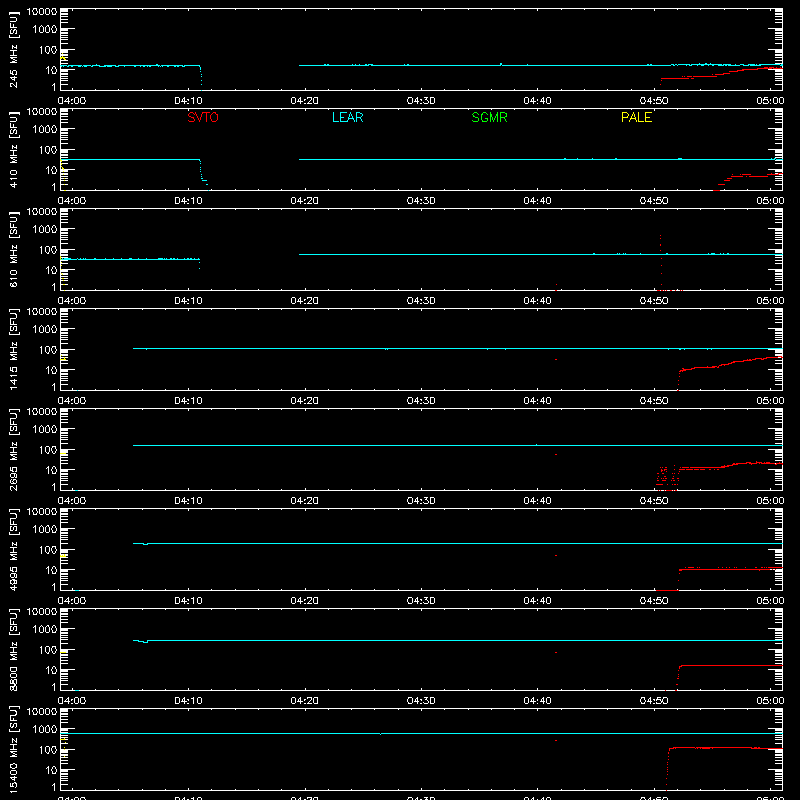
Task: Click red SVTO spike in 610 MHz plot
Action: [x=661, y=263]
